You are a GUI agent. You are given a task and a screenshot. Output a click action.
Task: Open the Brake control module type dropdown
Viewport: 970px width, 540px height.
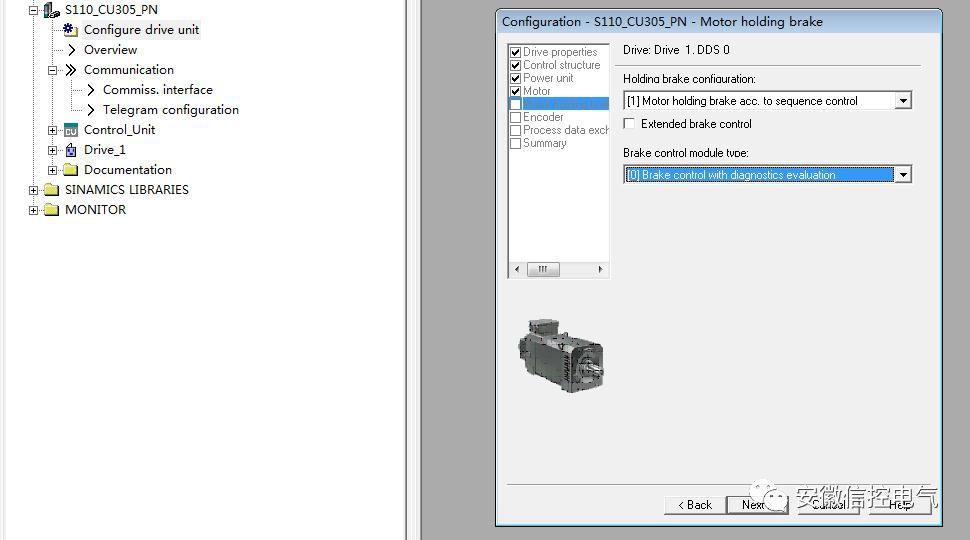[903, 175]
